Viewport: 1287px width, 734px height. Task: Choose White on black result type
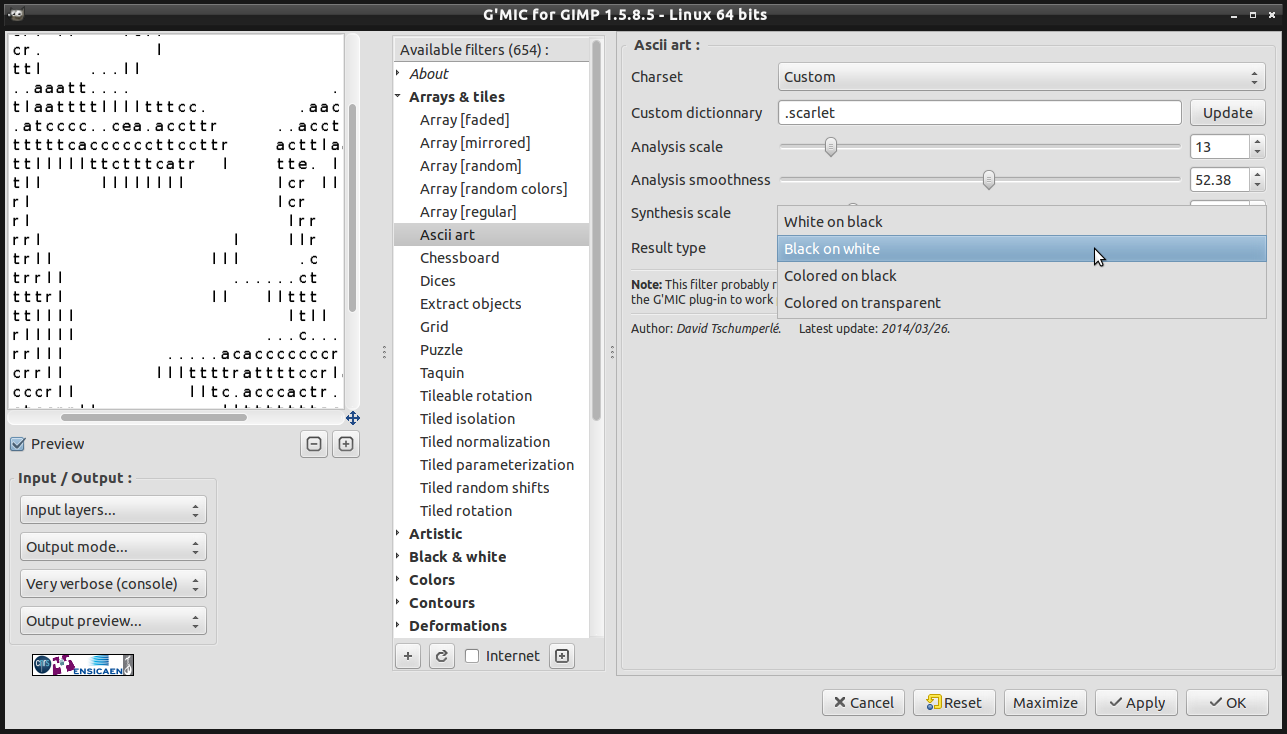pyautogui.click(x=1022, y=222)
